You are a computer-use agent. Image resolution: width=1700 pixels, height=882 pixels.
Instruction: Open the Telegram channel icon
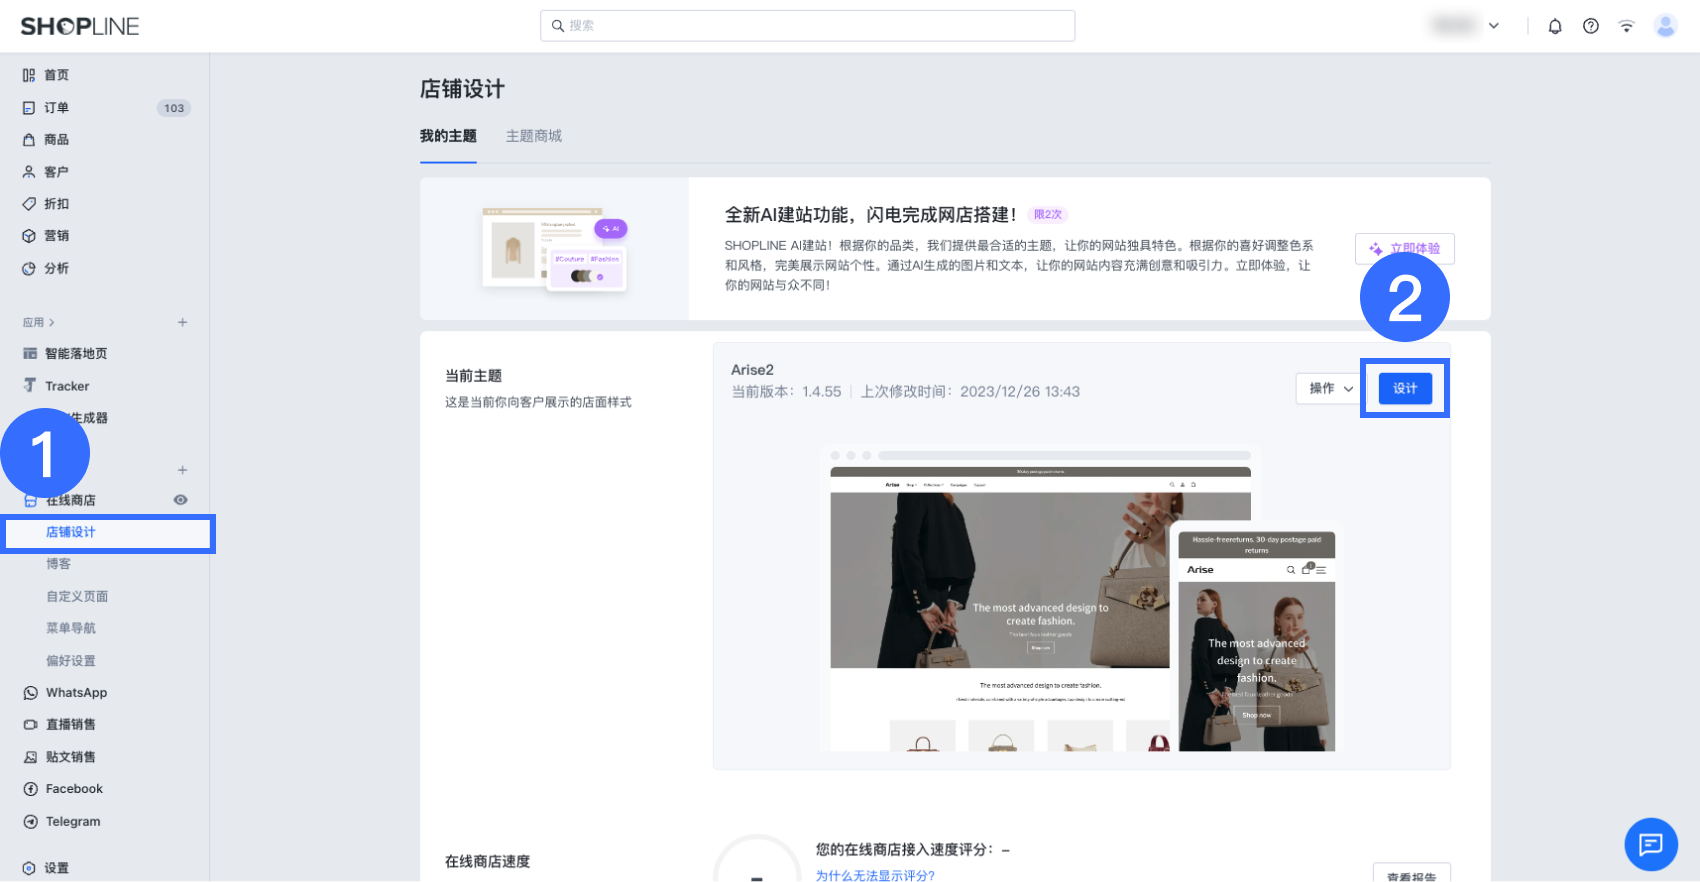click(x=31, y=822)
